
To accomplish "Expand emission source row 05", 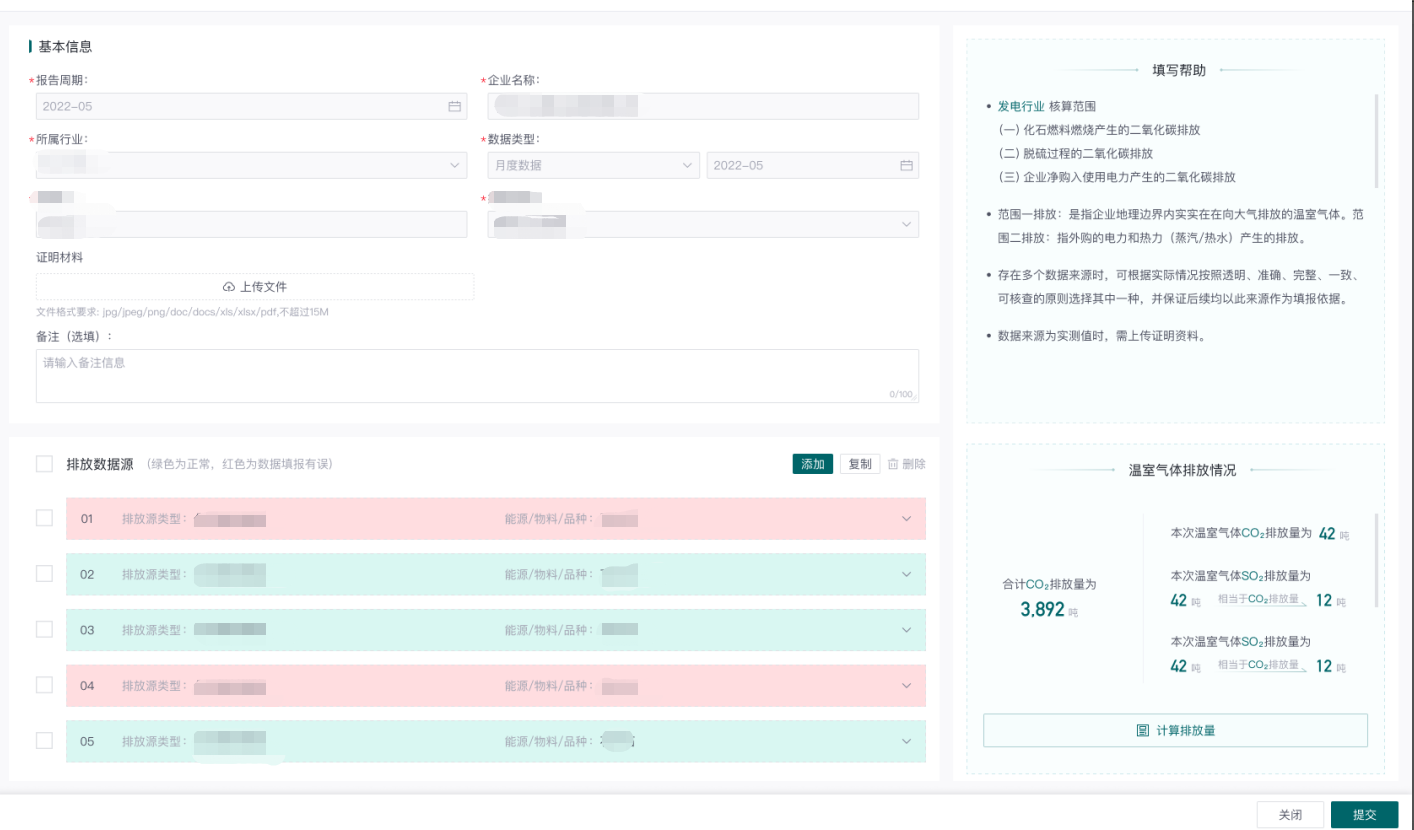I will click(x=906, y=741).
